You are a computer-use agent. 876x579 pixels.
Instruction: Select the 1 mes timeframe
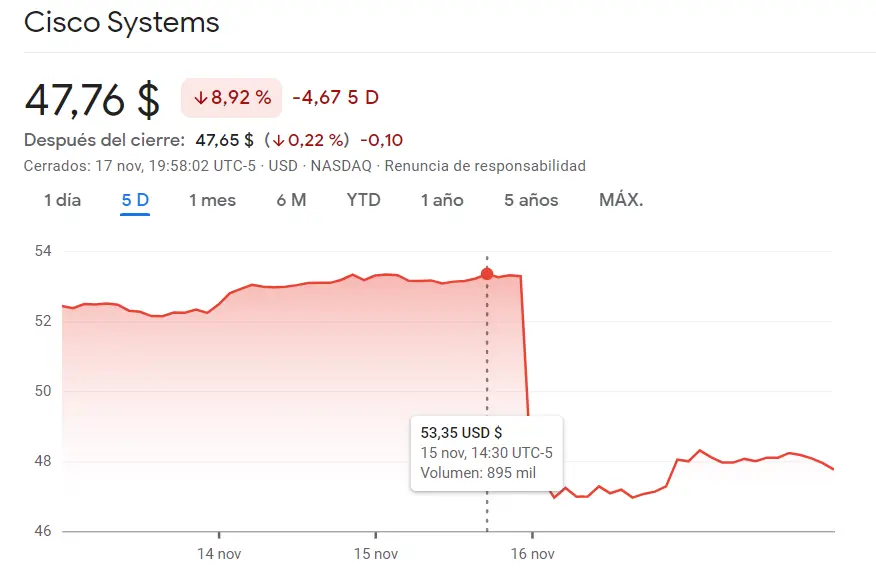click(x=212, y=200)
